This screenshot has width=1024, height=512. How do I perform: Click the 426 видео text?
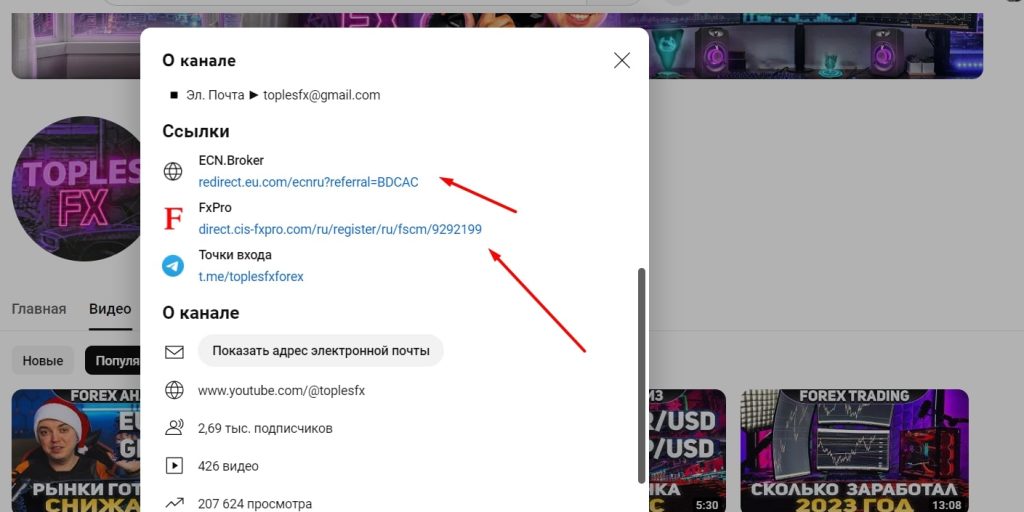coord(228,466)
